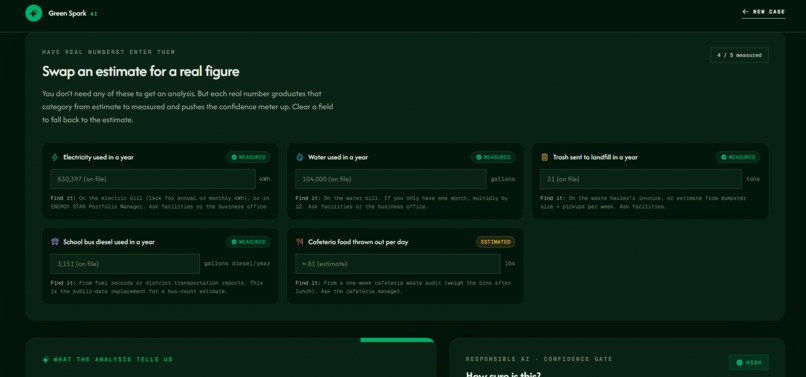Screen dimensions: 806x377
Task: Click the New Case back link
Action: point(763,12)
